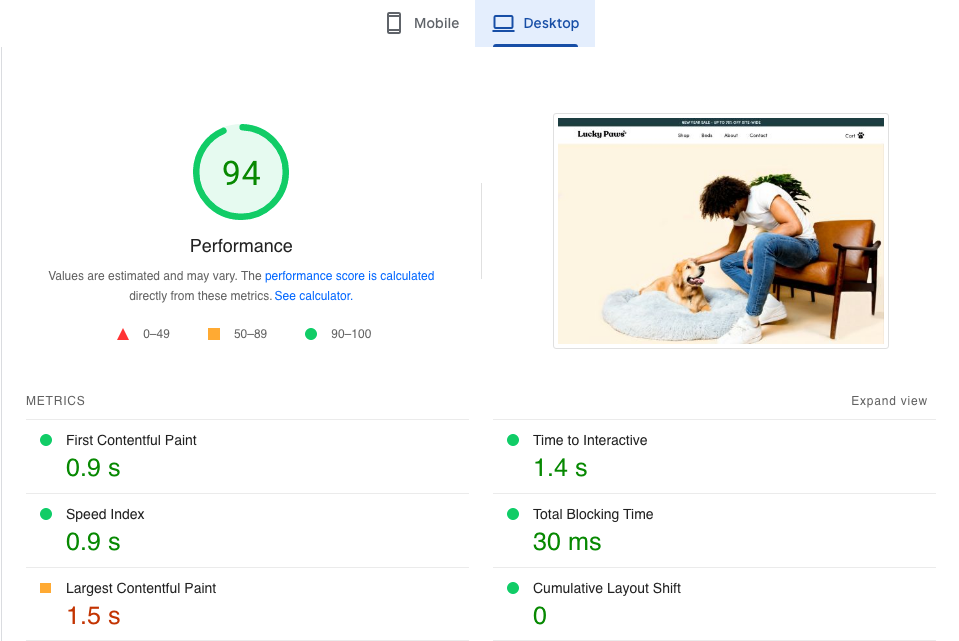The width and height of the screenshot is (959, 641).
Task: Open the 'performance score is calculated' link
Action: tap(349, 276)
